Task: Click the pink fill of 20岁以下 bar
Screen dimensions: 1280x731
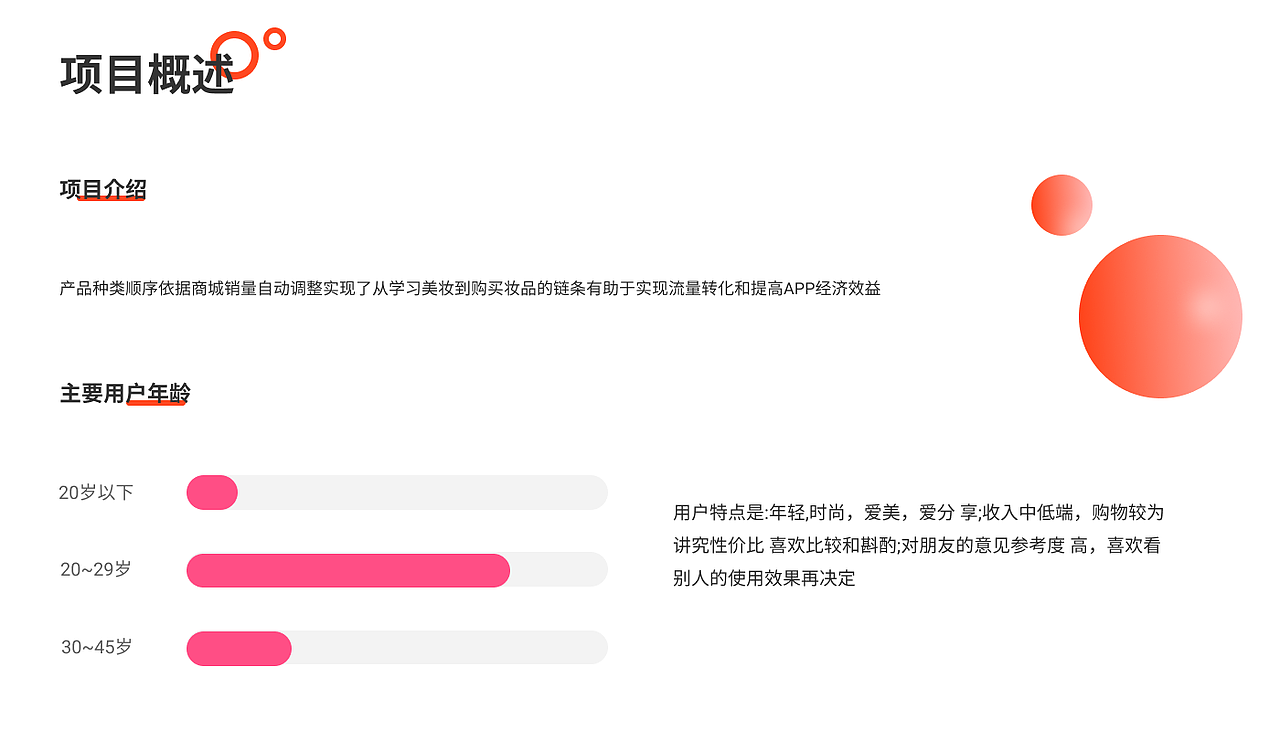Action: (212, 492)
